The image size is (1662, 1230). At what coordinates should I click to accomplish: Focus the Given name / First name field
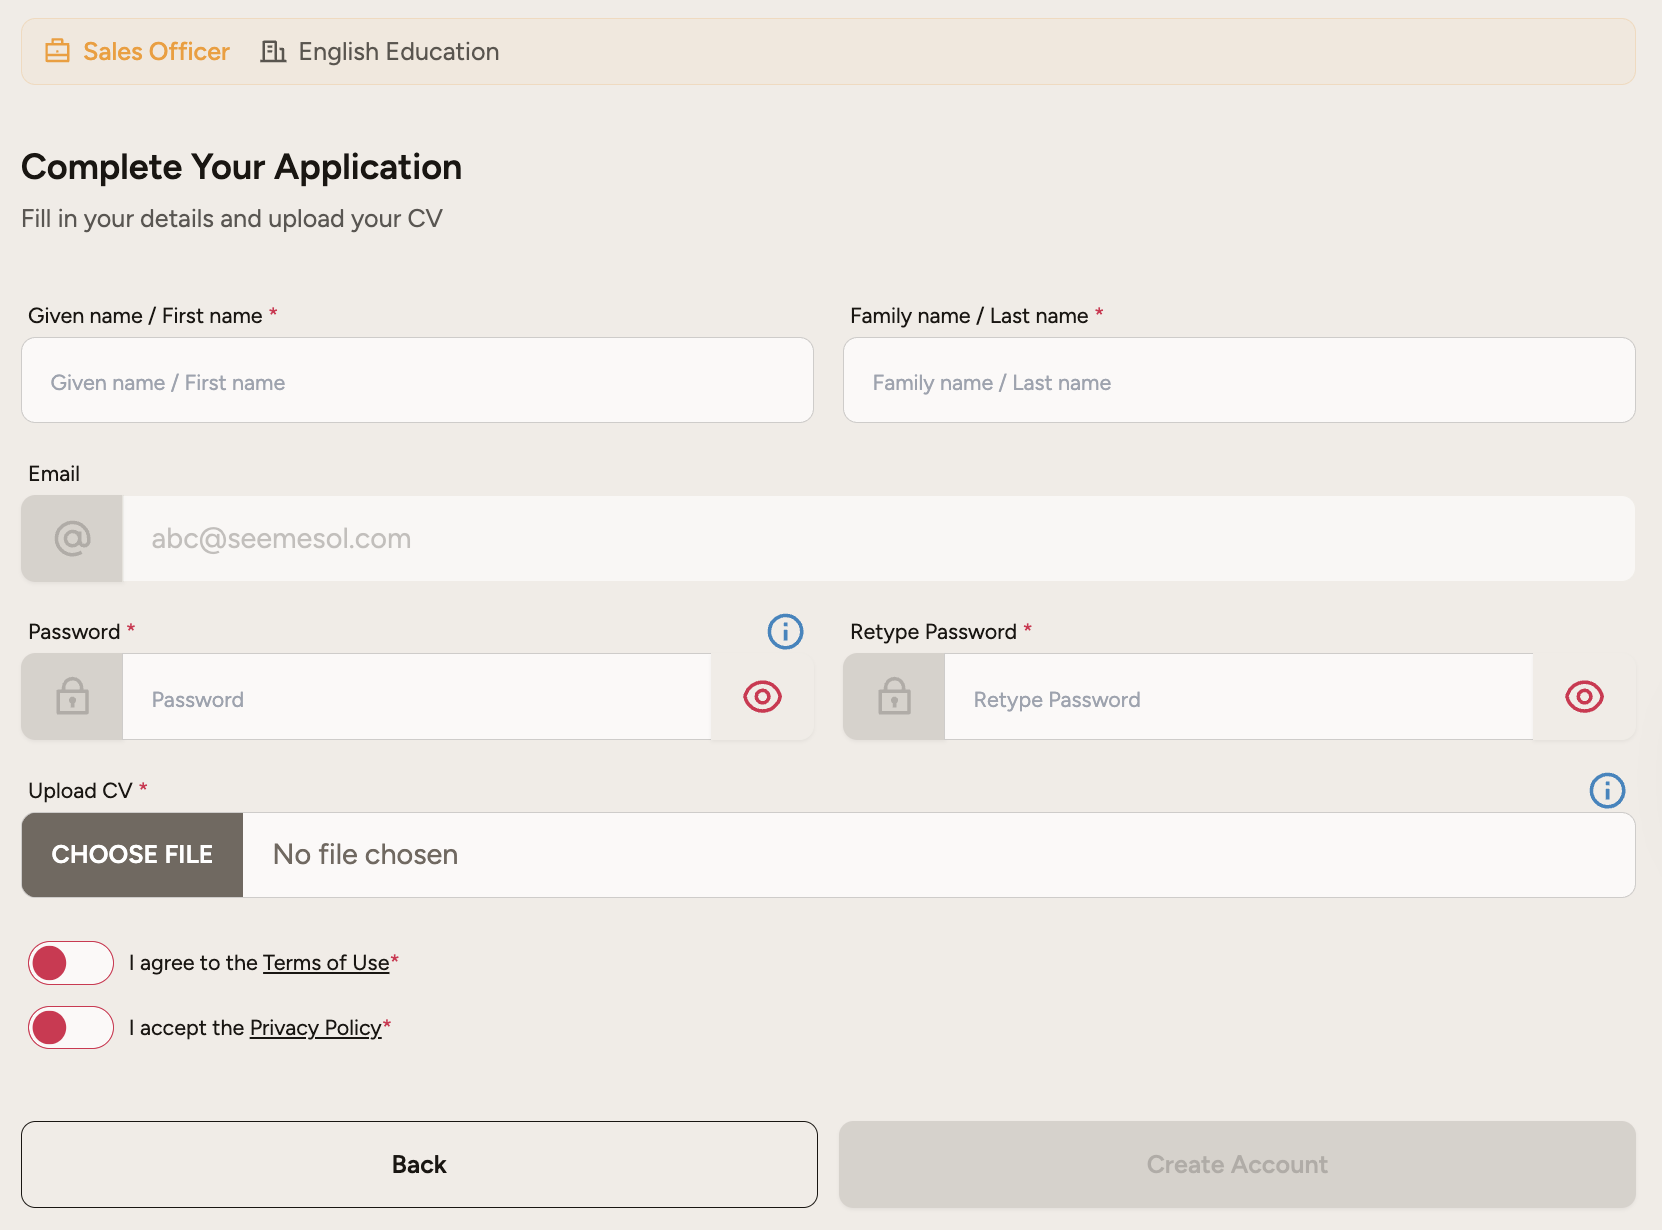(417, 381)
